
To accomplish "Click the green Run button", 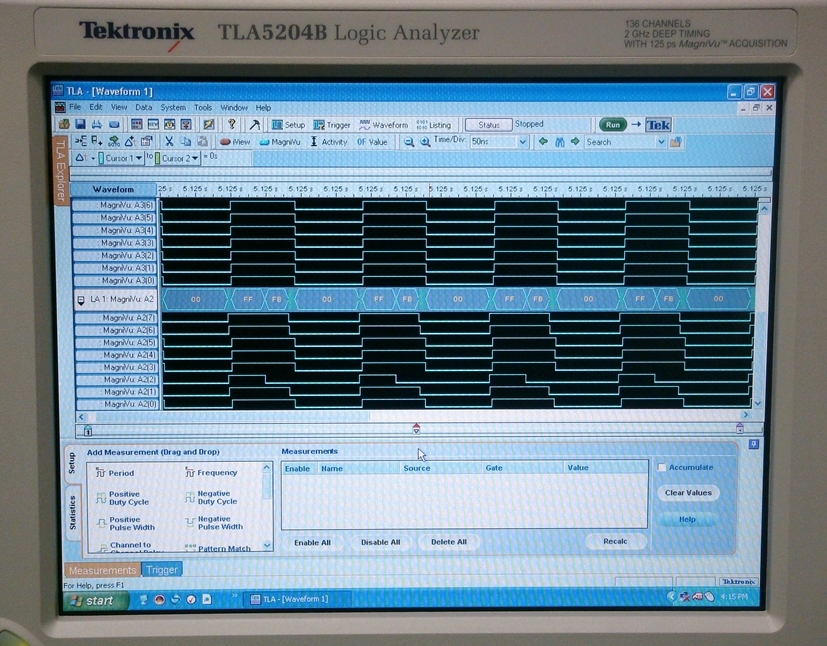I will click(x=613, y=125).
